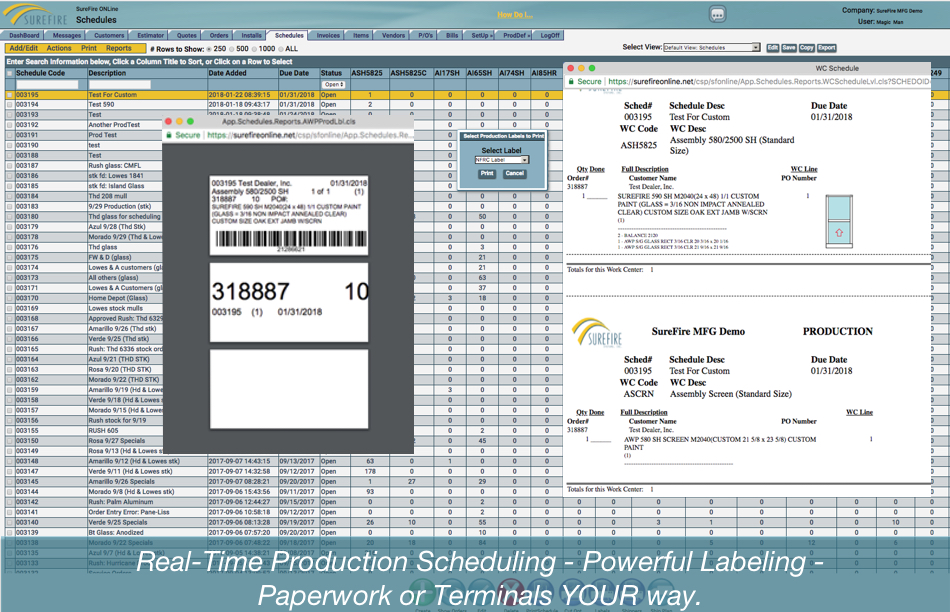This screenshot has width=950, height=612.
Task: Check the box for schedule 003194
Action: coord(10,105)
